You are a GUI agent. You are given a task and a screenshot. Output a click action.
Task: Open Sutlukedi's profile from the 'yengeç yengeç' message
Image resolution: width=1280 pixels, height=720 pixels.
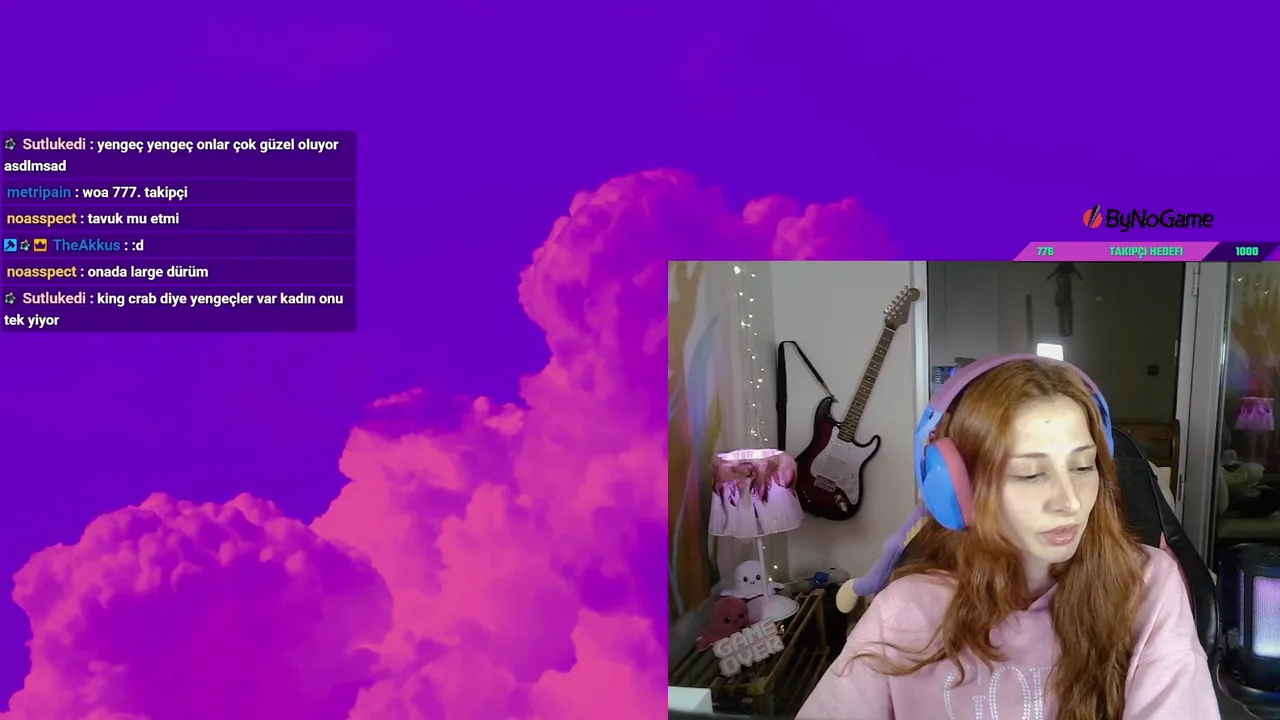[54, 145]
